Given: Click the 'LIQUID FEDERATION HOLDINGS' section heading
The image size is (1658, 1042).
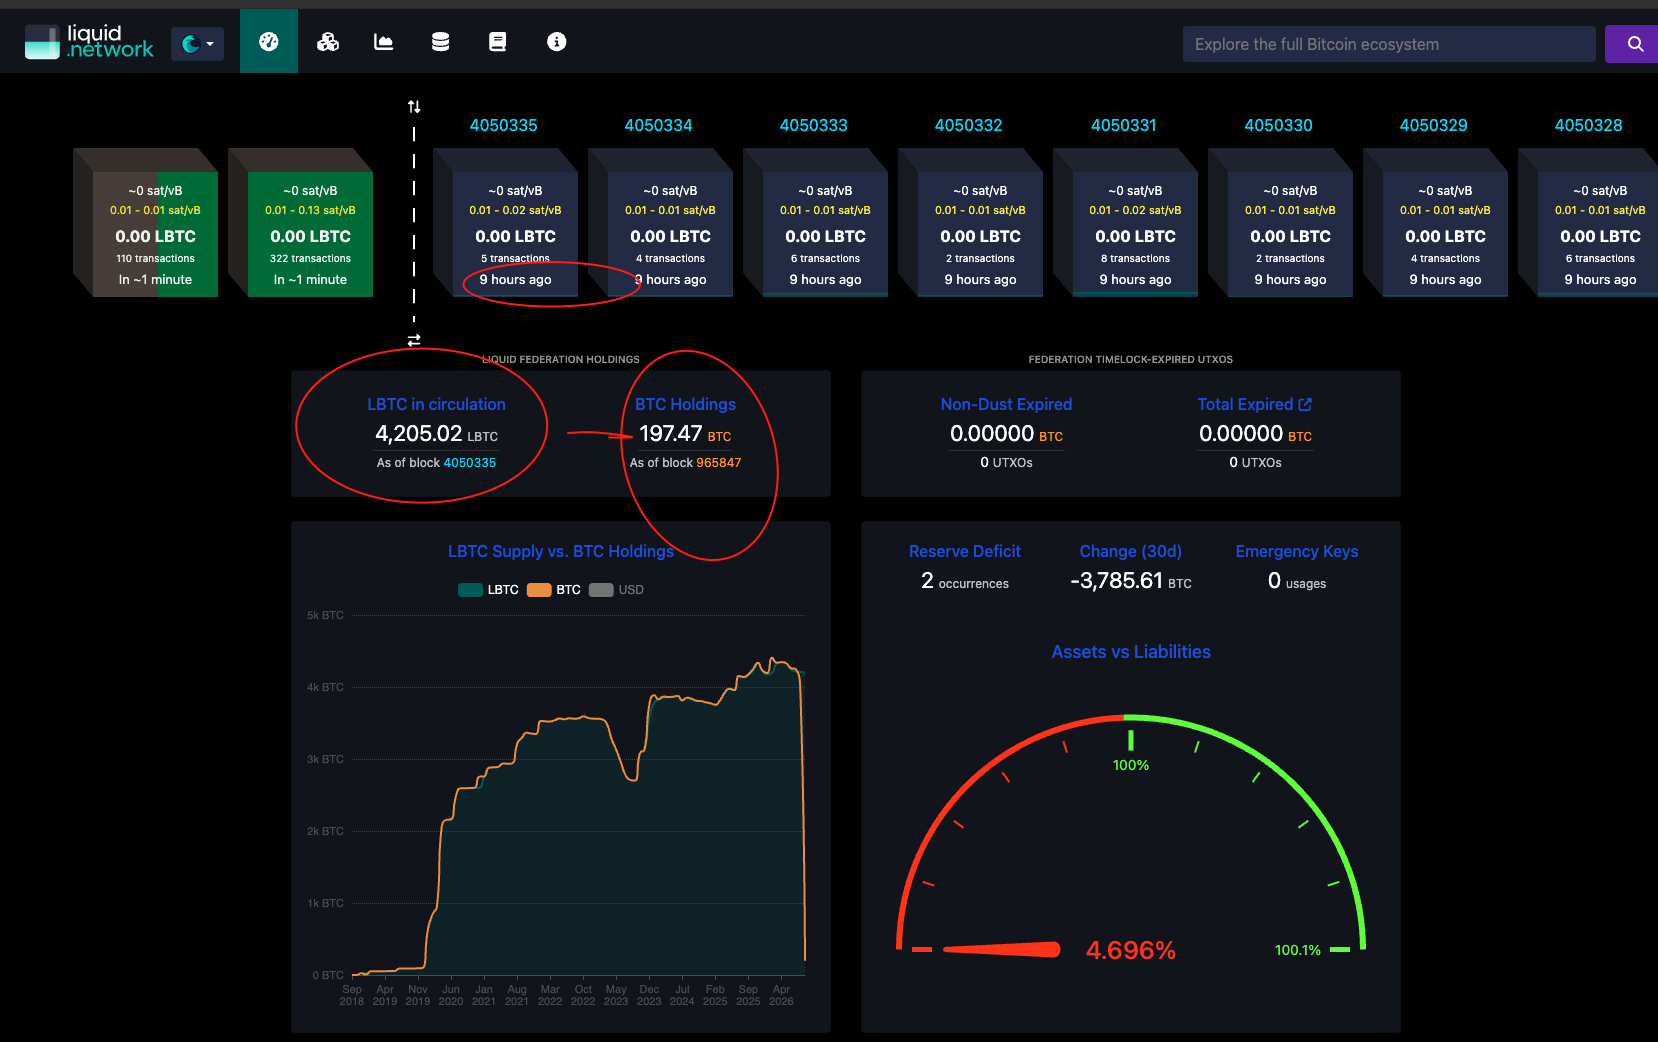Looking at the screenshot, I should tap(561, 359).
